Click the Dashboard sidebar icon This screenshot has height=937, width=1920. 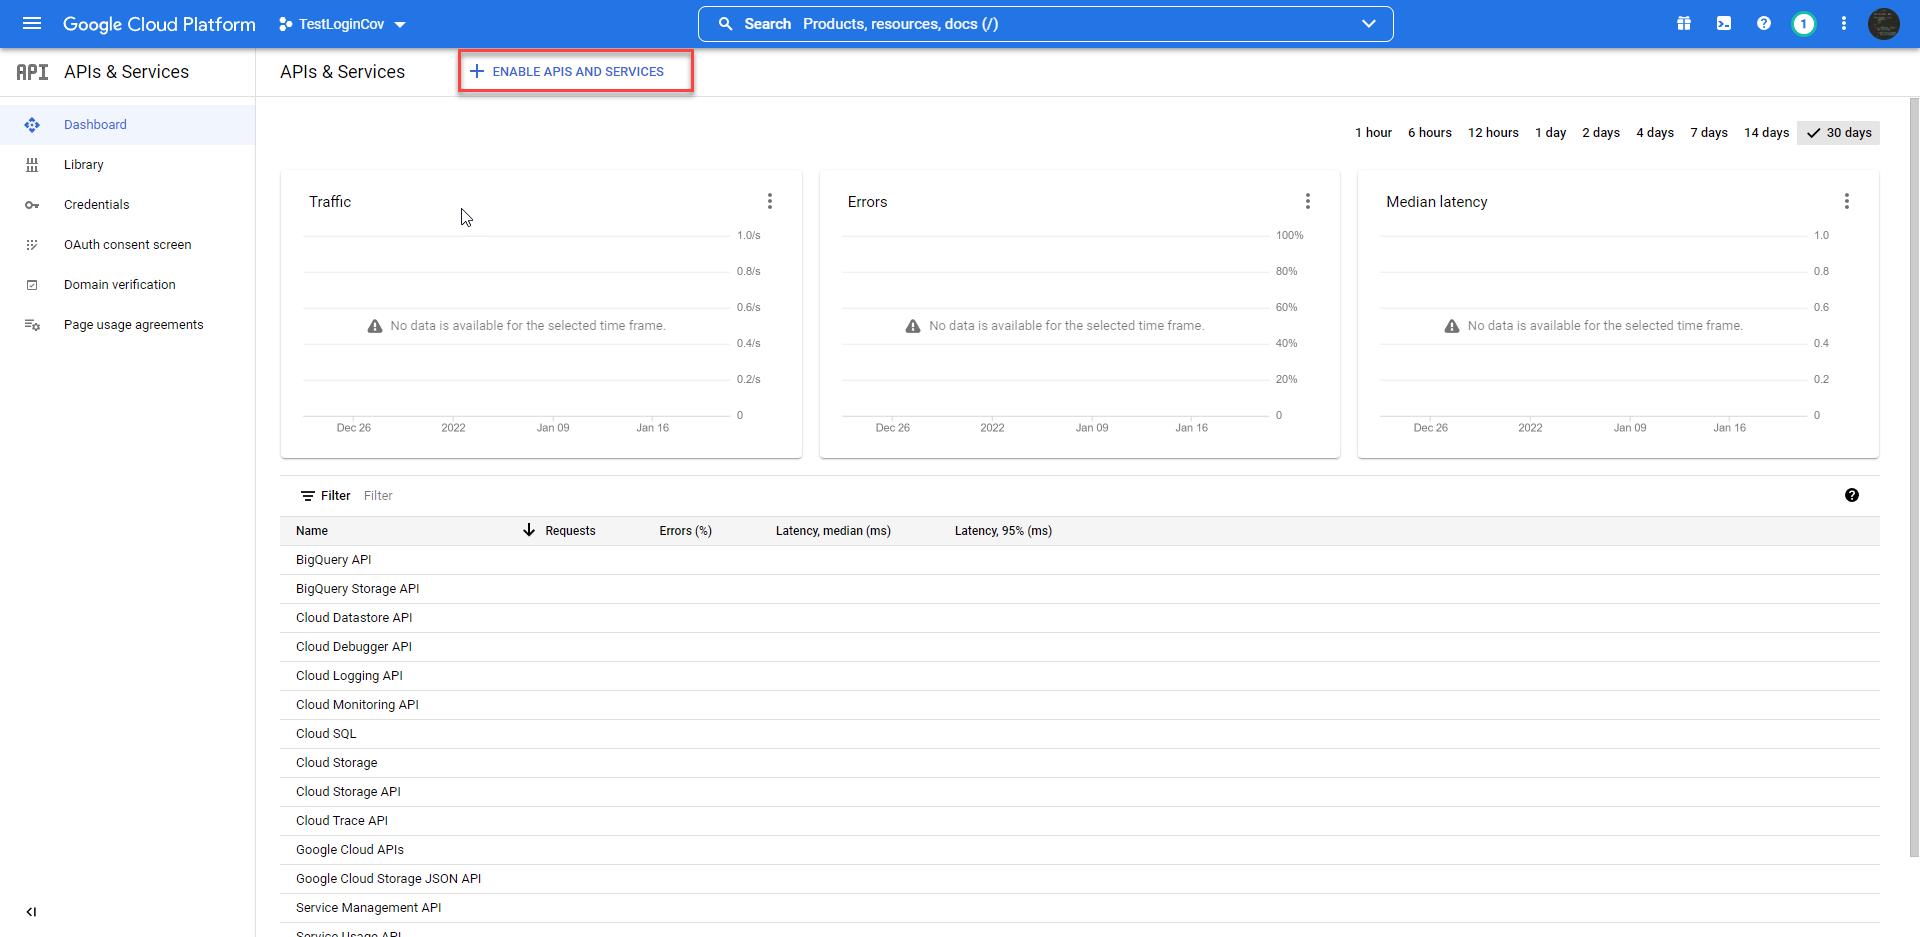pyautogui.click(x=32, y=125)
